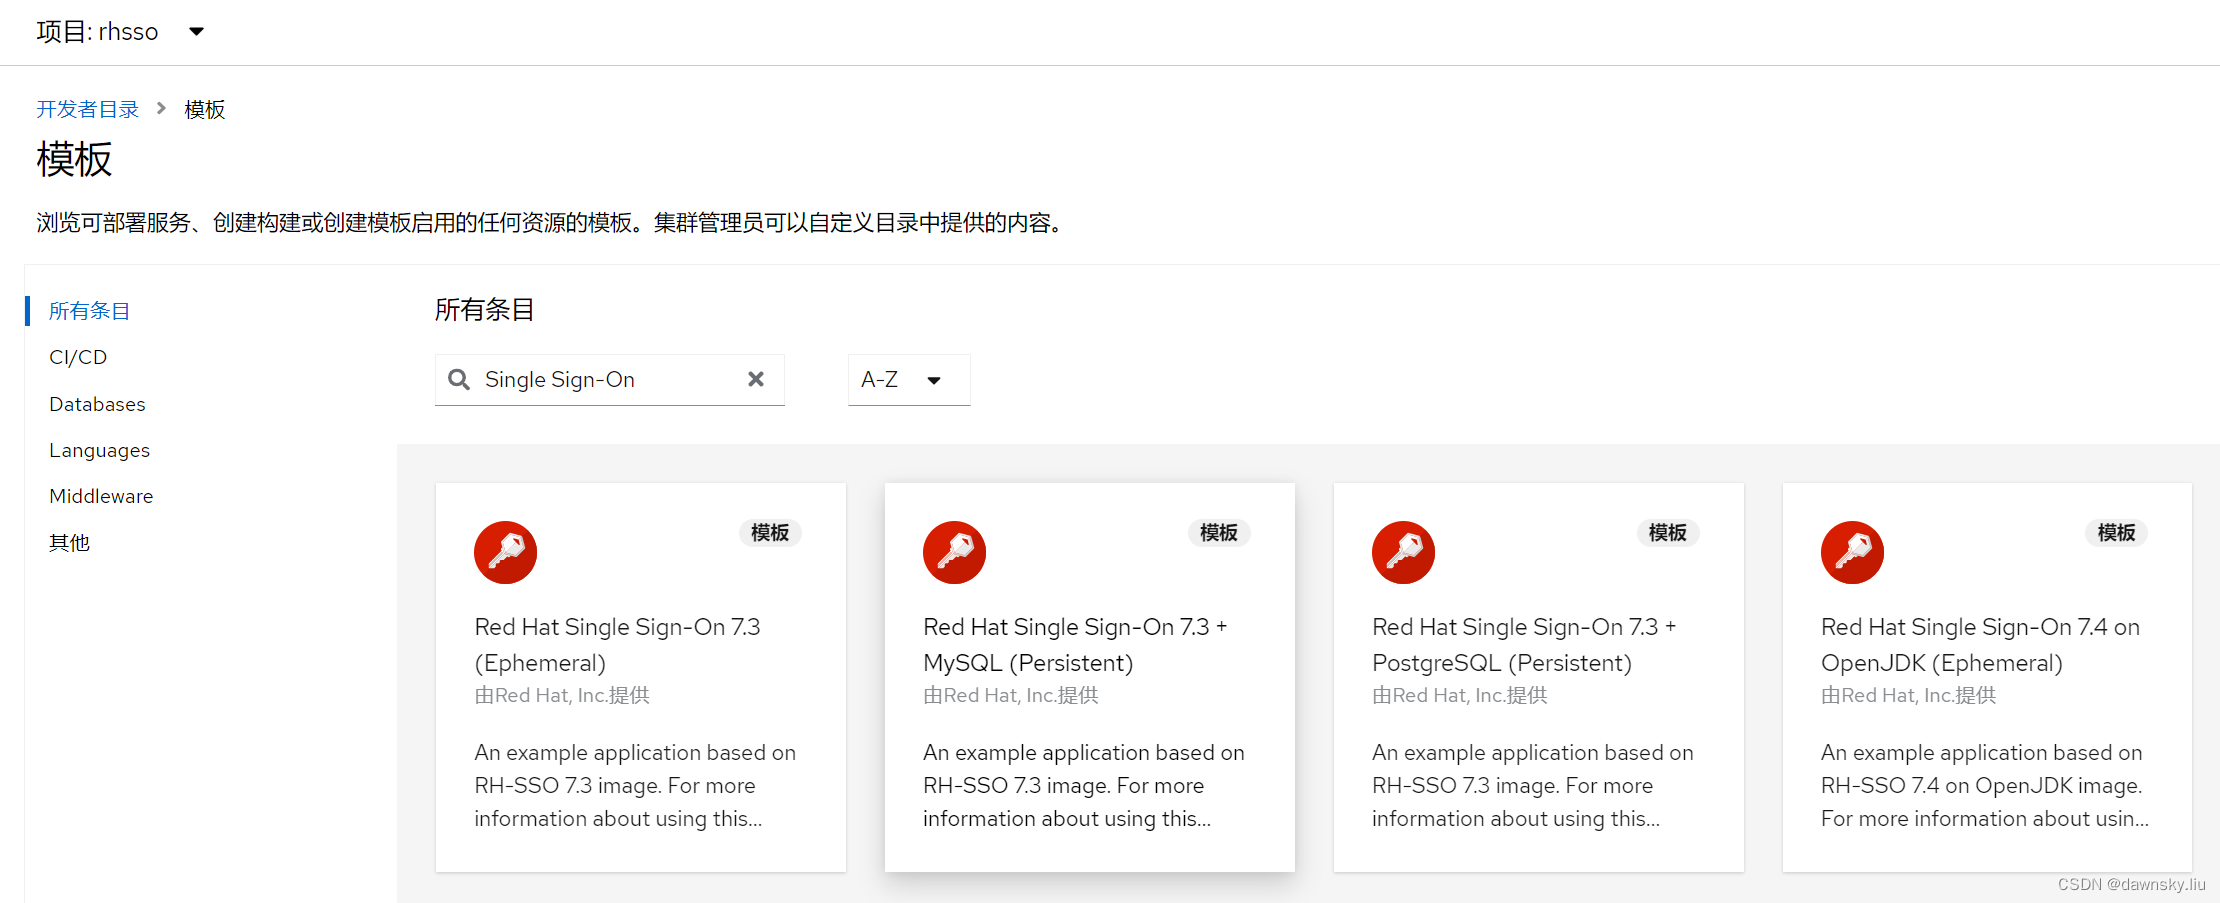Click 模板 badge on the Ephemeral 7.3 card
Image resolution: width=2220 pixels, height=903 pixels.
(770, 533)
